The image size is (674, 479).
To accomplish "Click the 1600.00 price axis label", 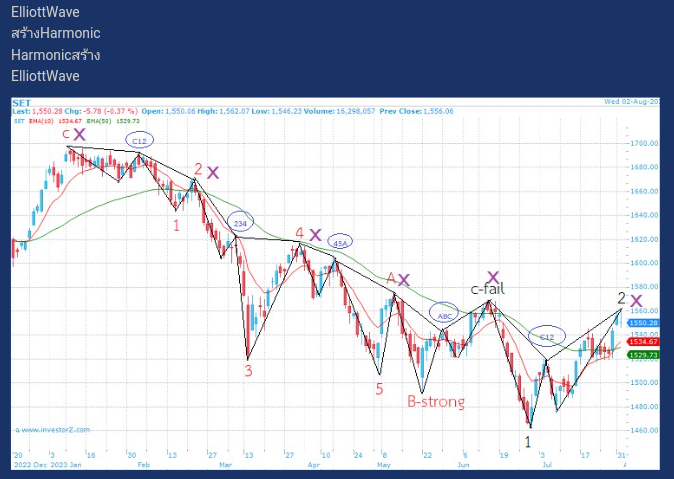I will (644, 263).
